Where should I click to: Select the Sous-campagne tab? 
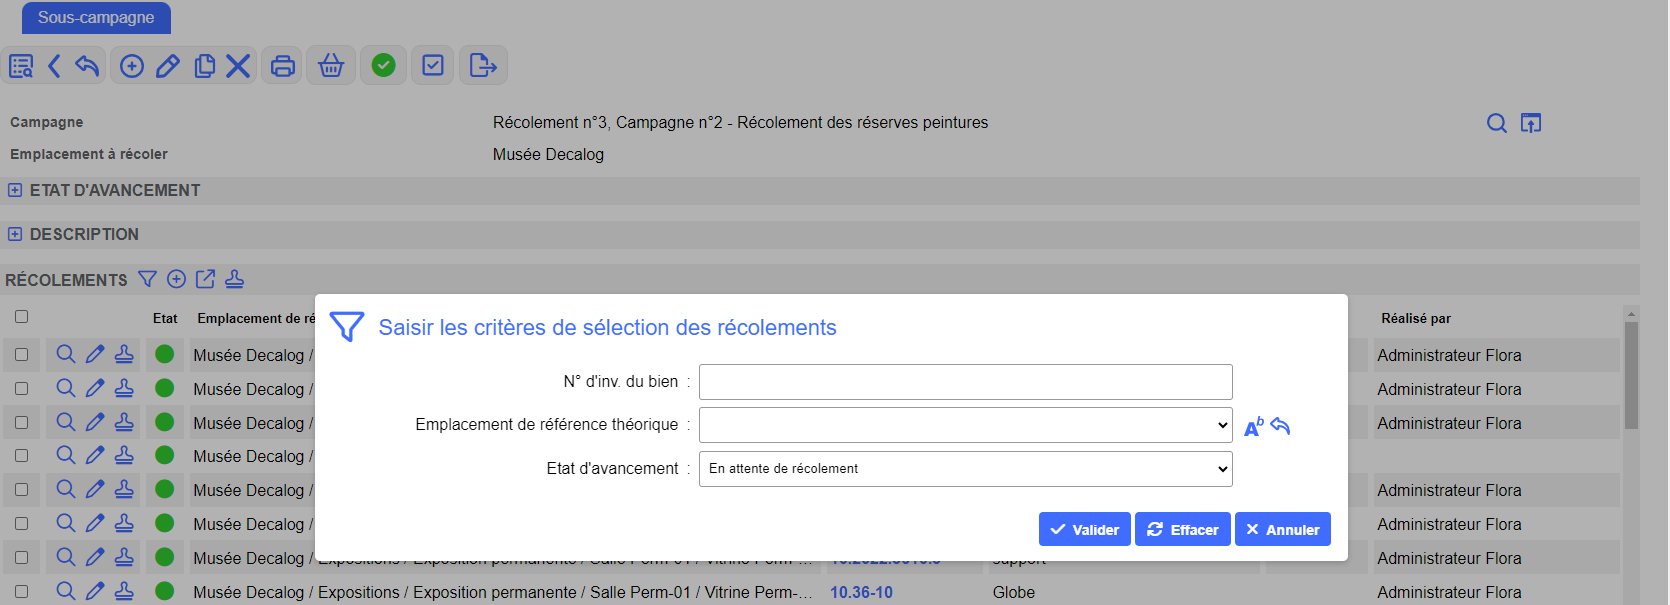pyautogui.click(x=96, y=18)
